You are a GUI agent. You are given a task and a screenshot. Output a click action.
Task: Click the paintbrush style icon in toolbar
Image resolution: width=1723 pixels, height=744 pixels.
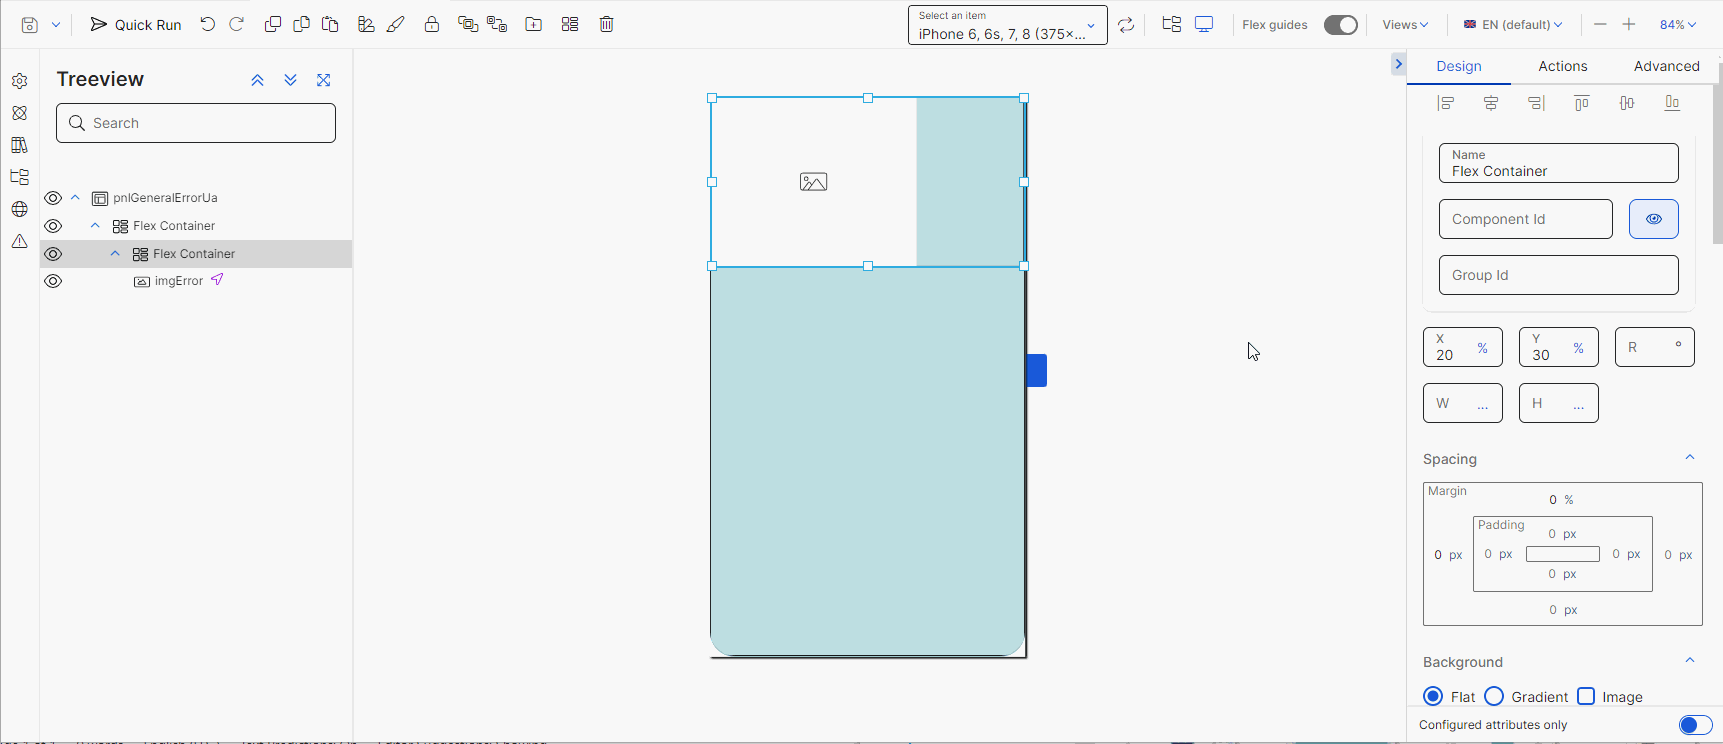396,24
